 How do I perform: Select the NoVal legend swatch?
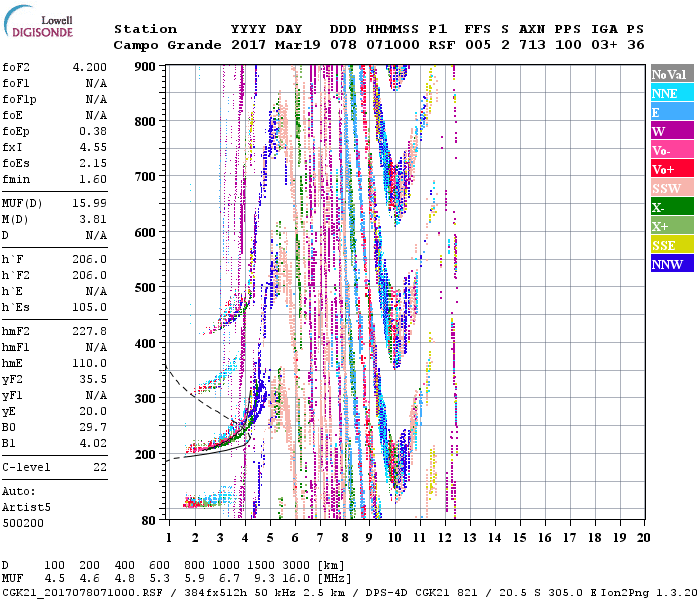672,74
